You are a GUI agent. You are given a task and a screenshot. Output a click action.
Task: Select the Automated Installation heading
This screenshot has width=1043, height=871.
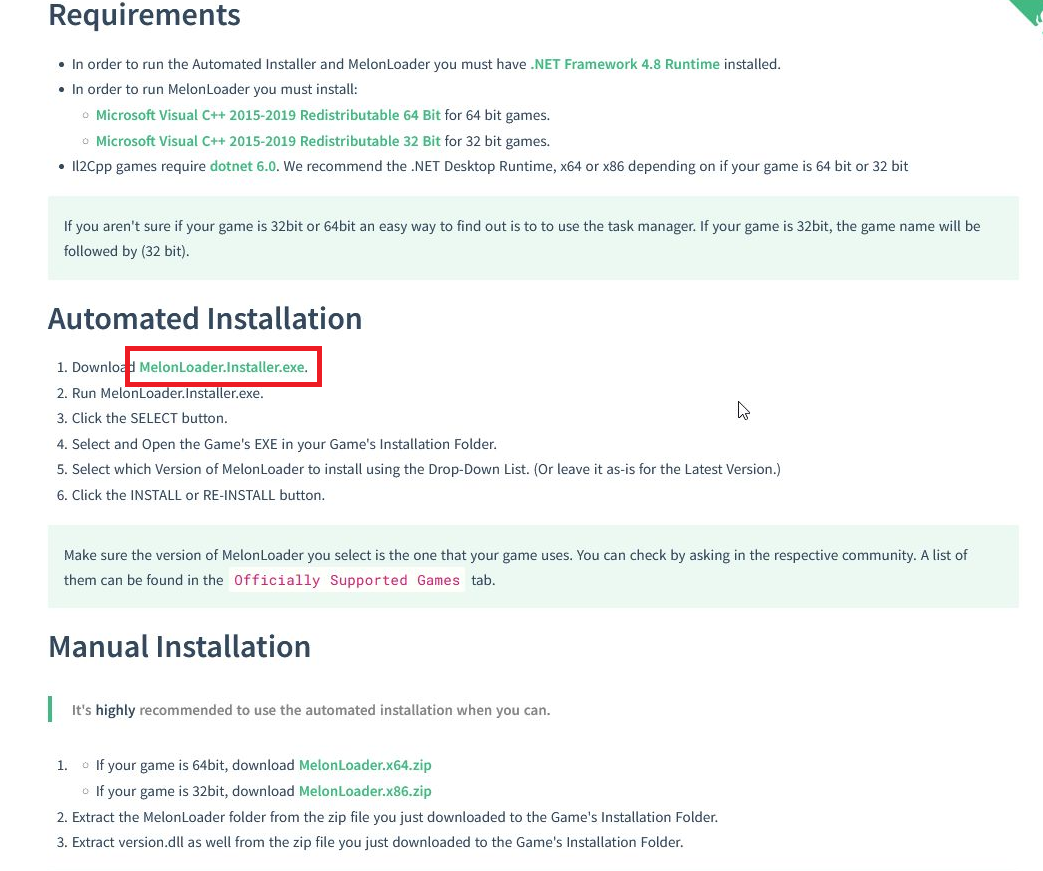205,319
